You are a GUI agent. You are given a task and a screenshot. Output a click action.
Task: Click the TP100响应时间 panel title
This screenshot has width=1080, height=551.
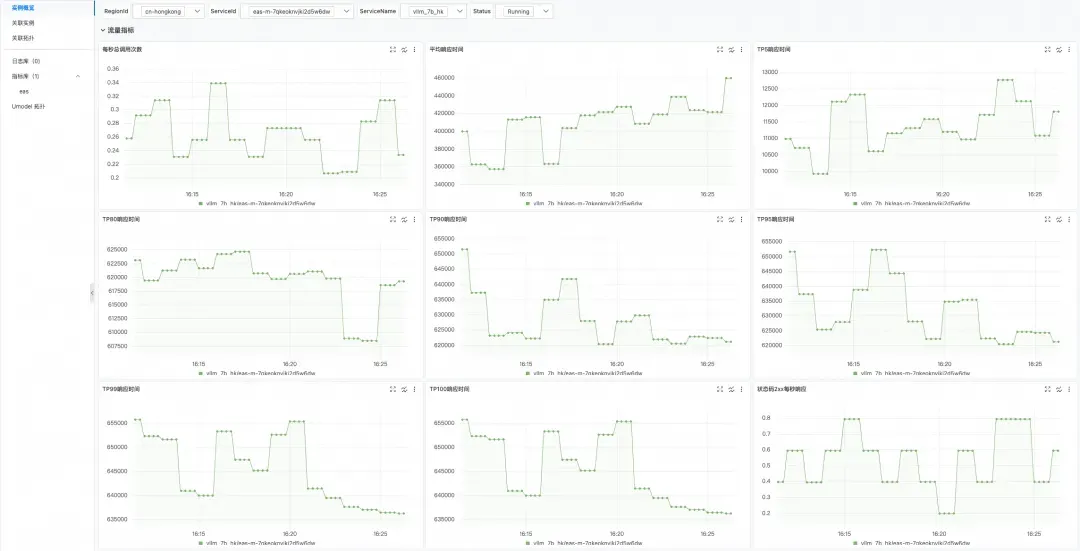pyautogui.click(x=449, y=389)
